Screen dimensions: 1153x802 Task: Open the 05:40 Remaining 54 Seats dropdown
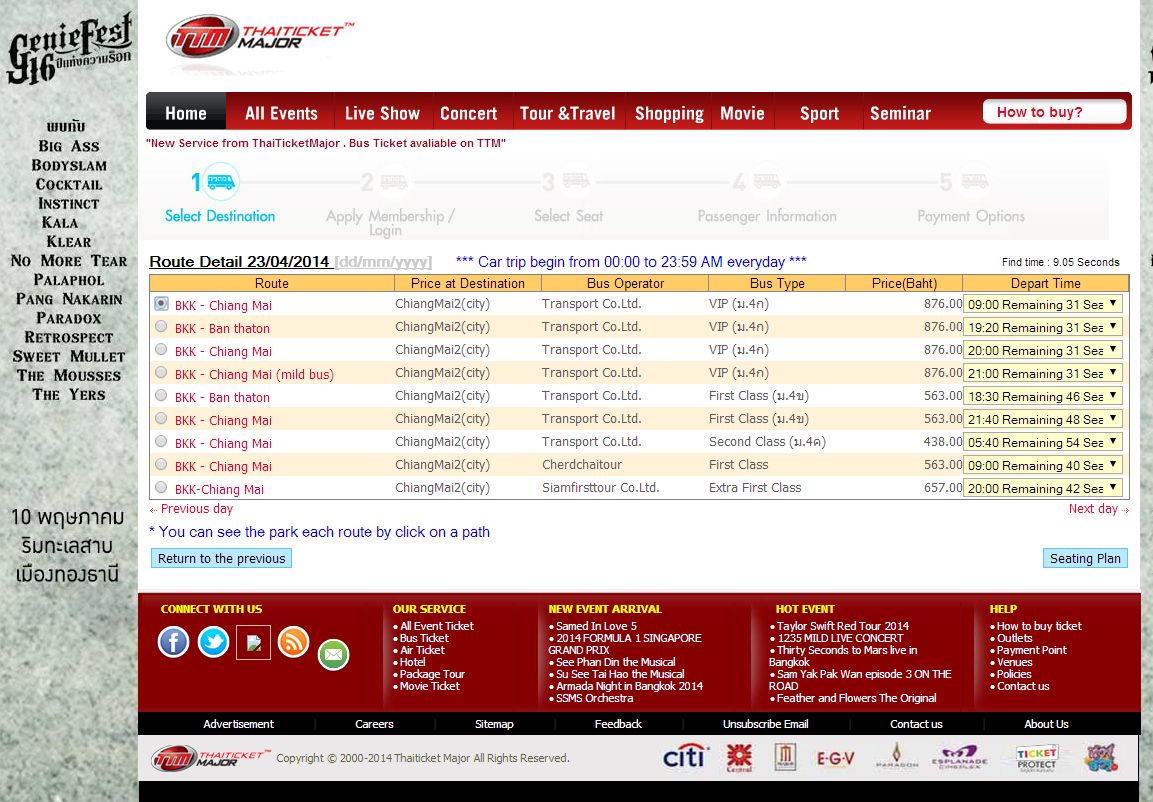pyautogui.click(x=1043, y=442)
